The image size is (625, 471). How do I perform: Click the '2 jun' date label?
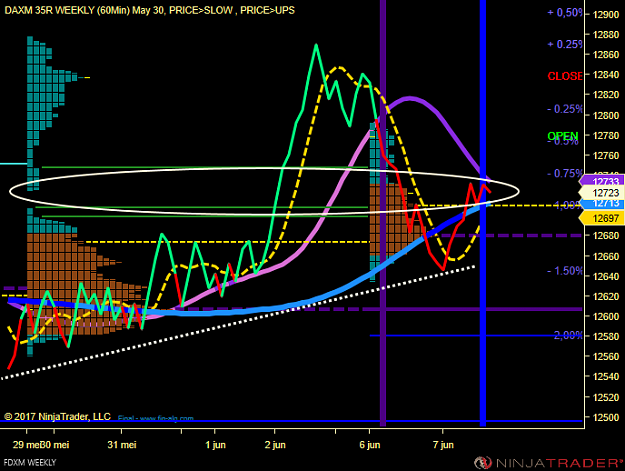275,445
